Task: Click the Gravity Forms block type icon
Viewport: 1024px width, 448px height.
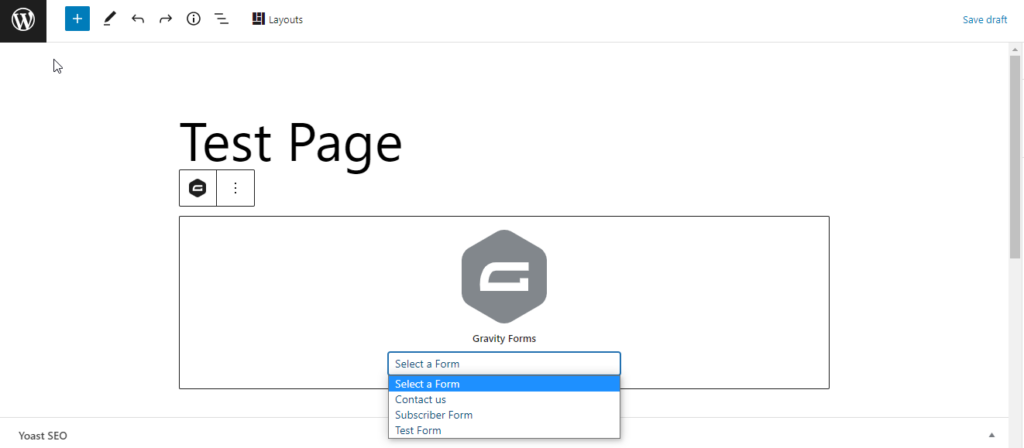Action: (197, 188)
